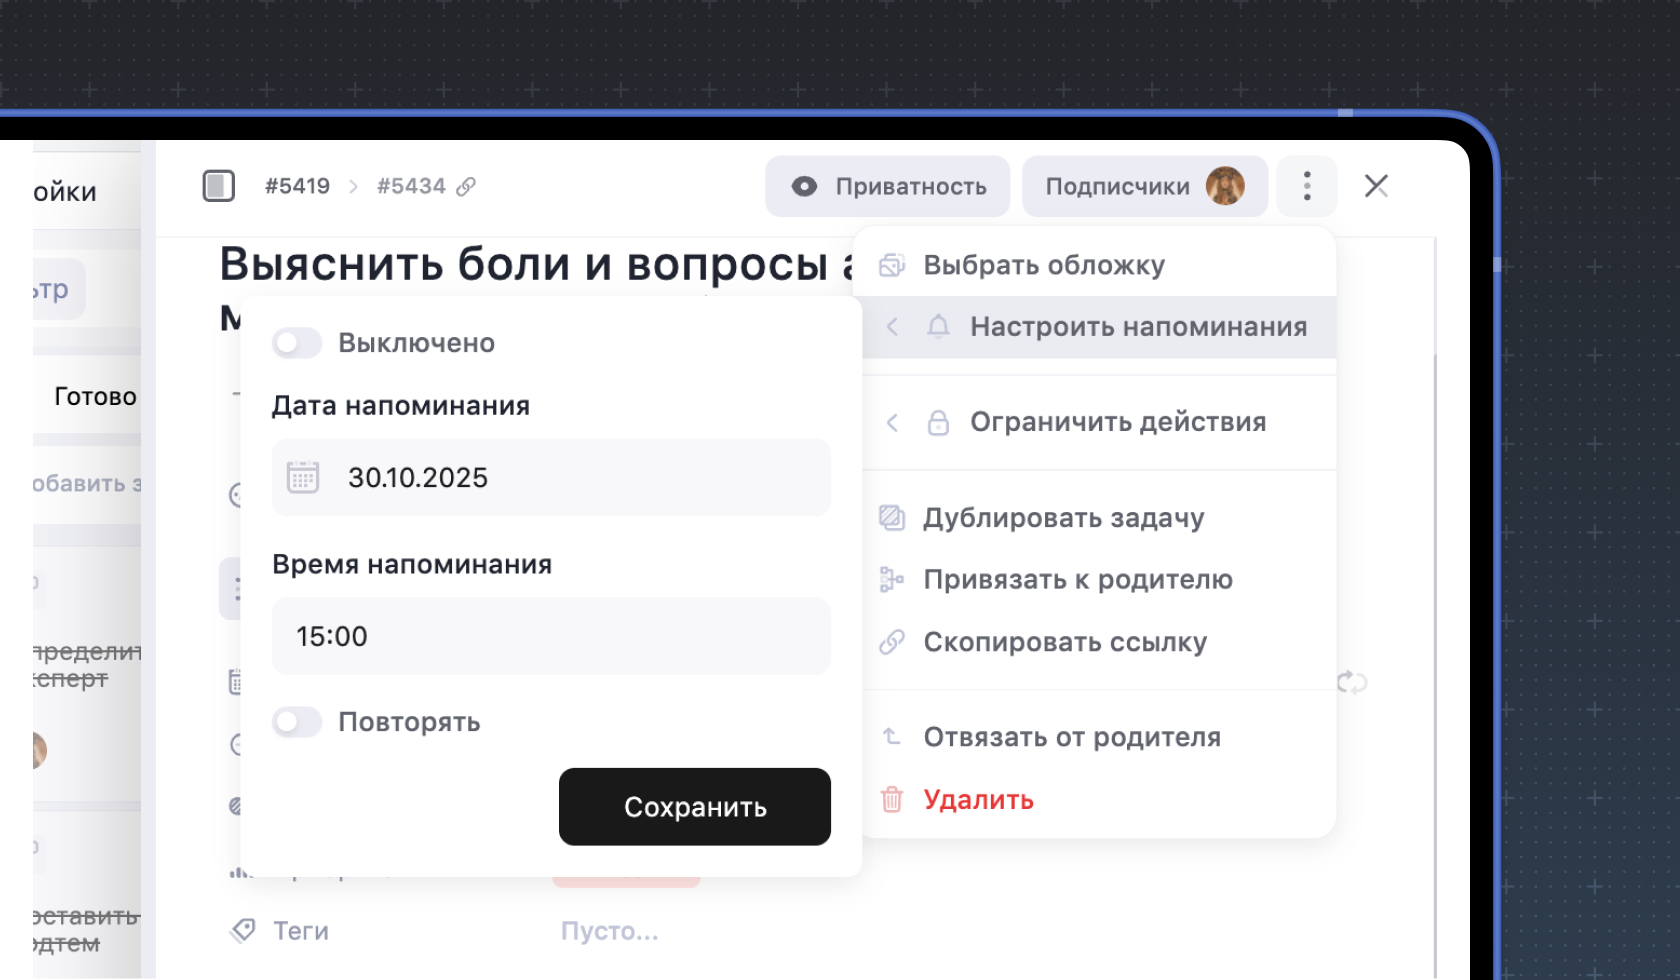Screen dimensions: 1680x980
Task: Enable the reminder with the Выключено toggle
Action: [x=296, y=342]
